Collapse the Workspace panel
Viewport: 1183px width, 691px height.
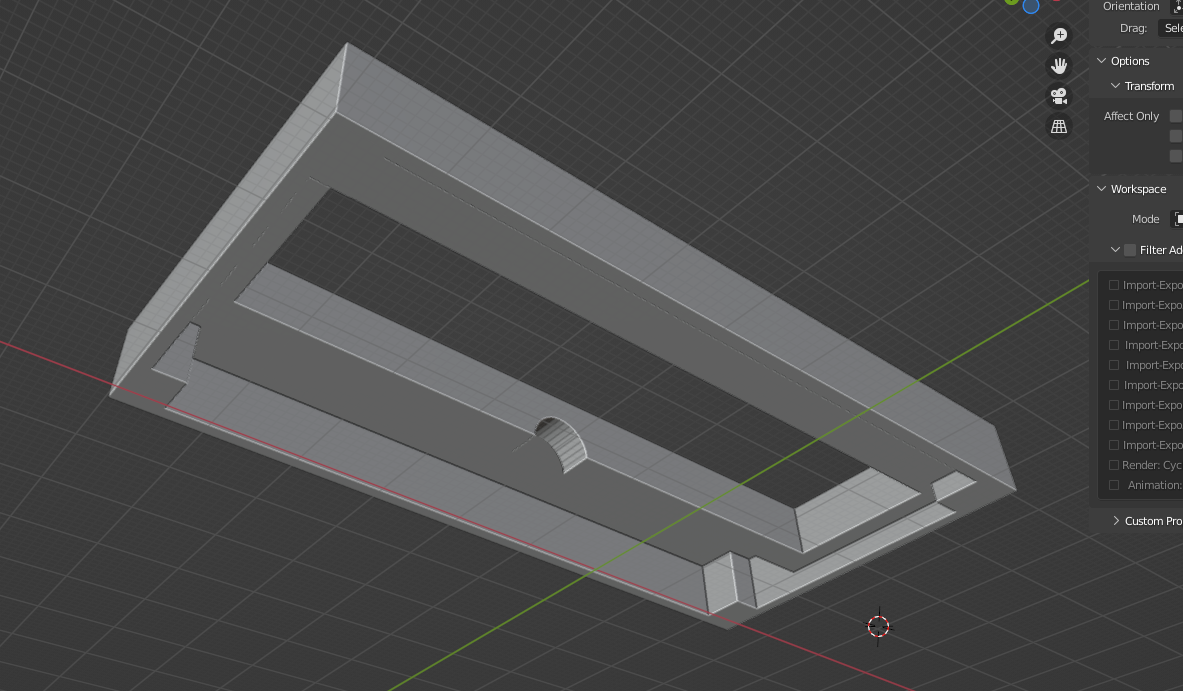[x=1102, y=189]
